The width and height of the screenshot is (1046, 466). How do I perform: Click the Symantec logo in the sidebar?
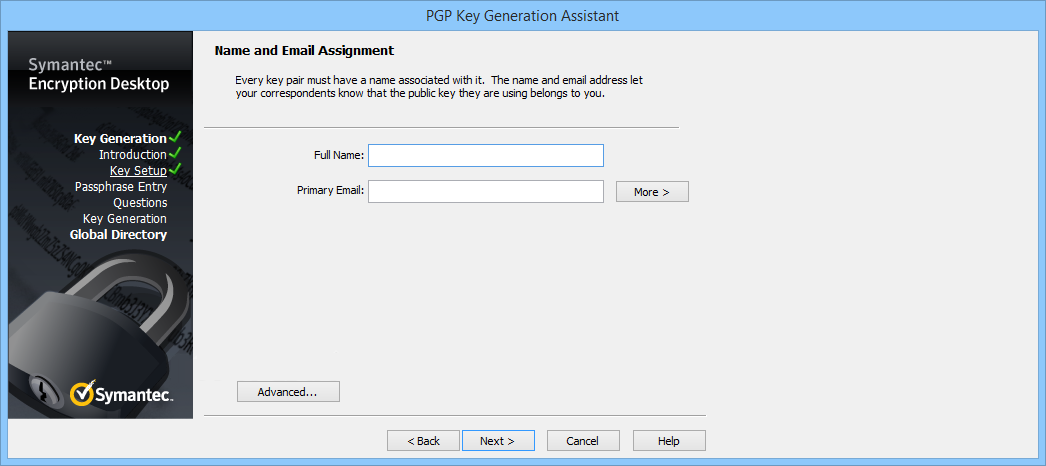(122, 394)
